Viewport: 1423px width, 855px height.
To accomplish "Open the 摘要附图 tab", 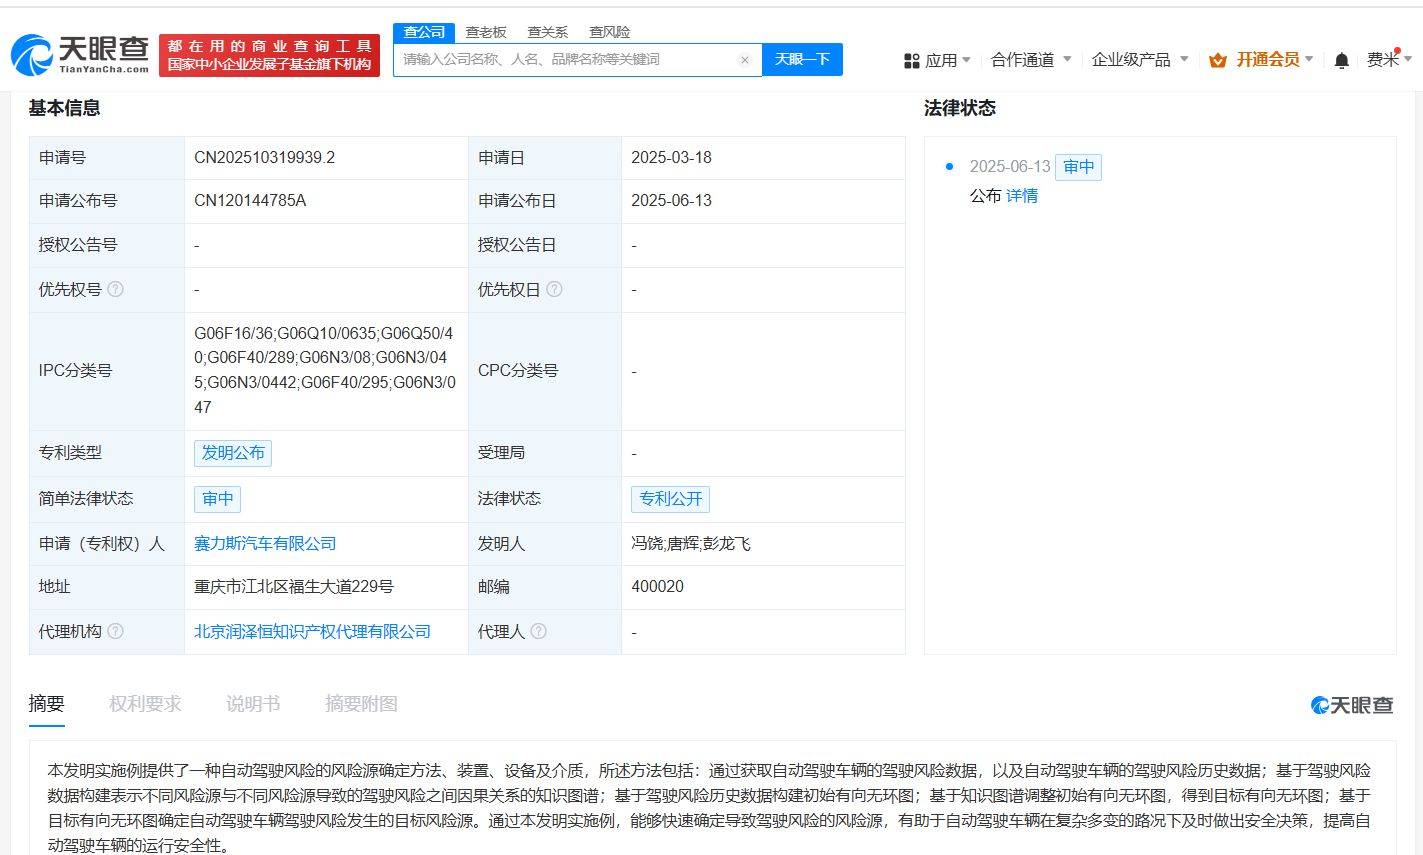I will [362, 703].
